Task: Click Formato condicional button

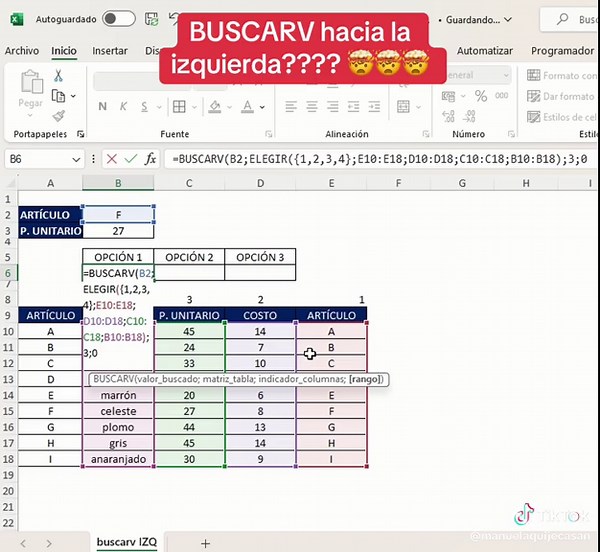Action: click(561, 76)
